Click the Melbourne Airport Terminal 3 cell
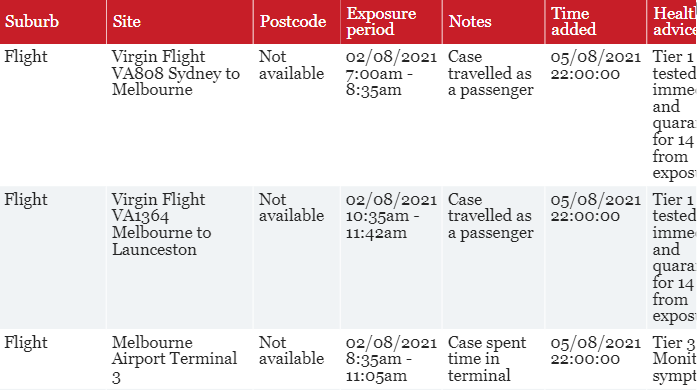Screen dimensions: 697x390 click(x=180, y=360)
